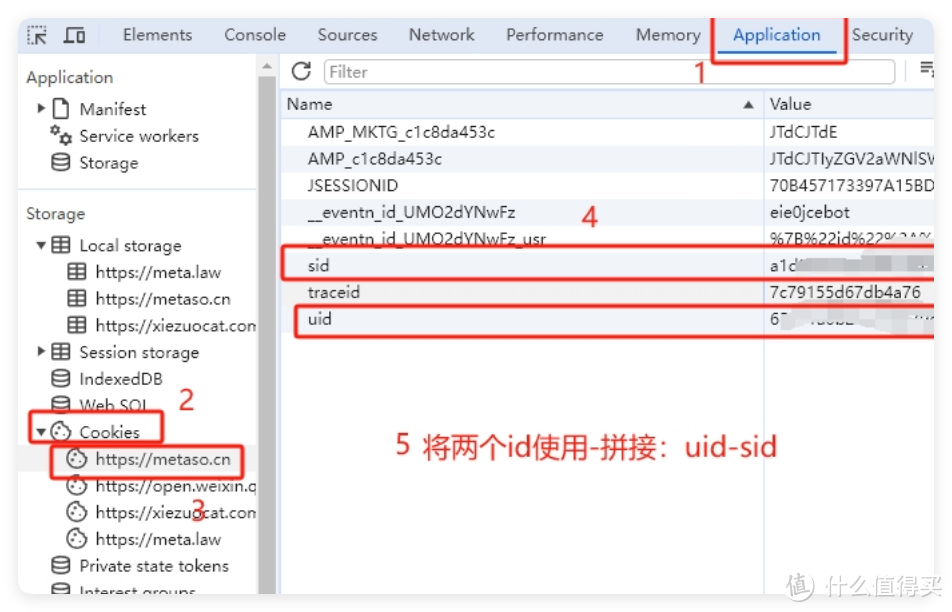Select the __eventn_id_UMO2dYNwFz cookie row

coord(607,212)
